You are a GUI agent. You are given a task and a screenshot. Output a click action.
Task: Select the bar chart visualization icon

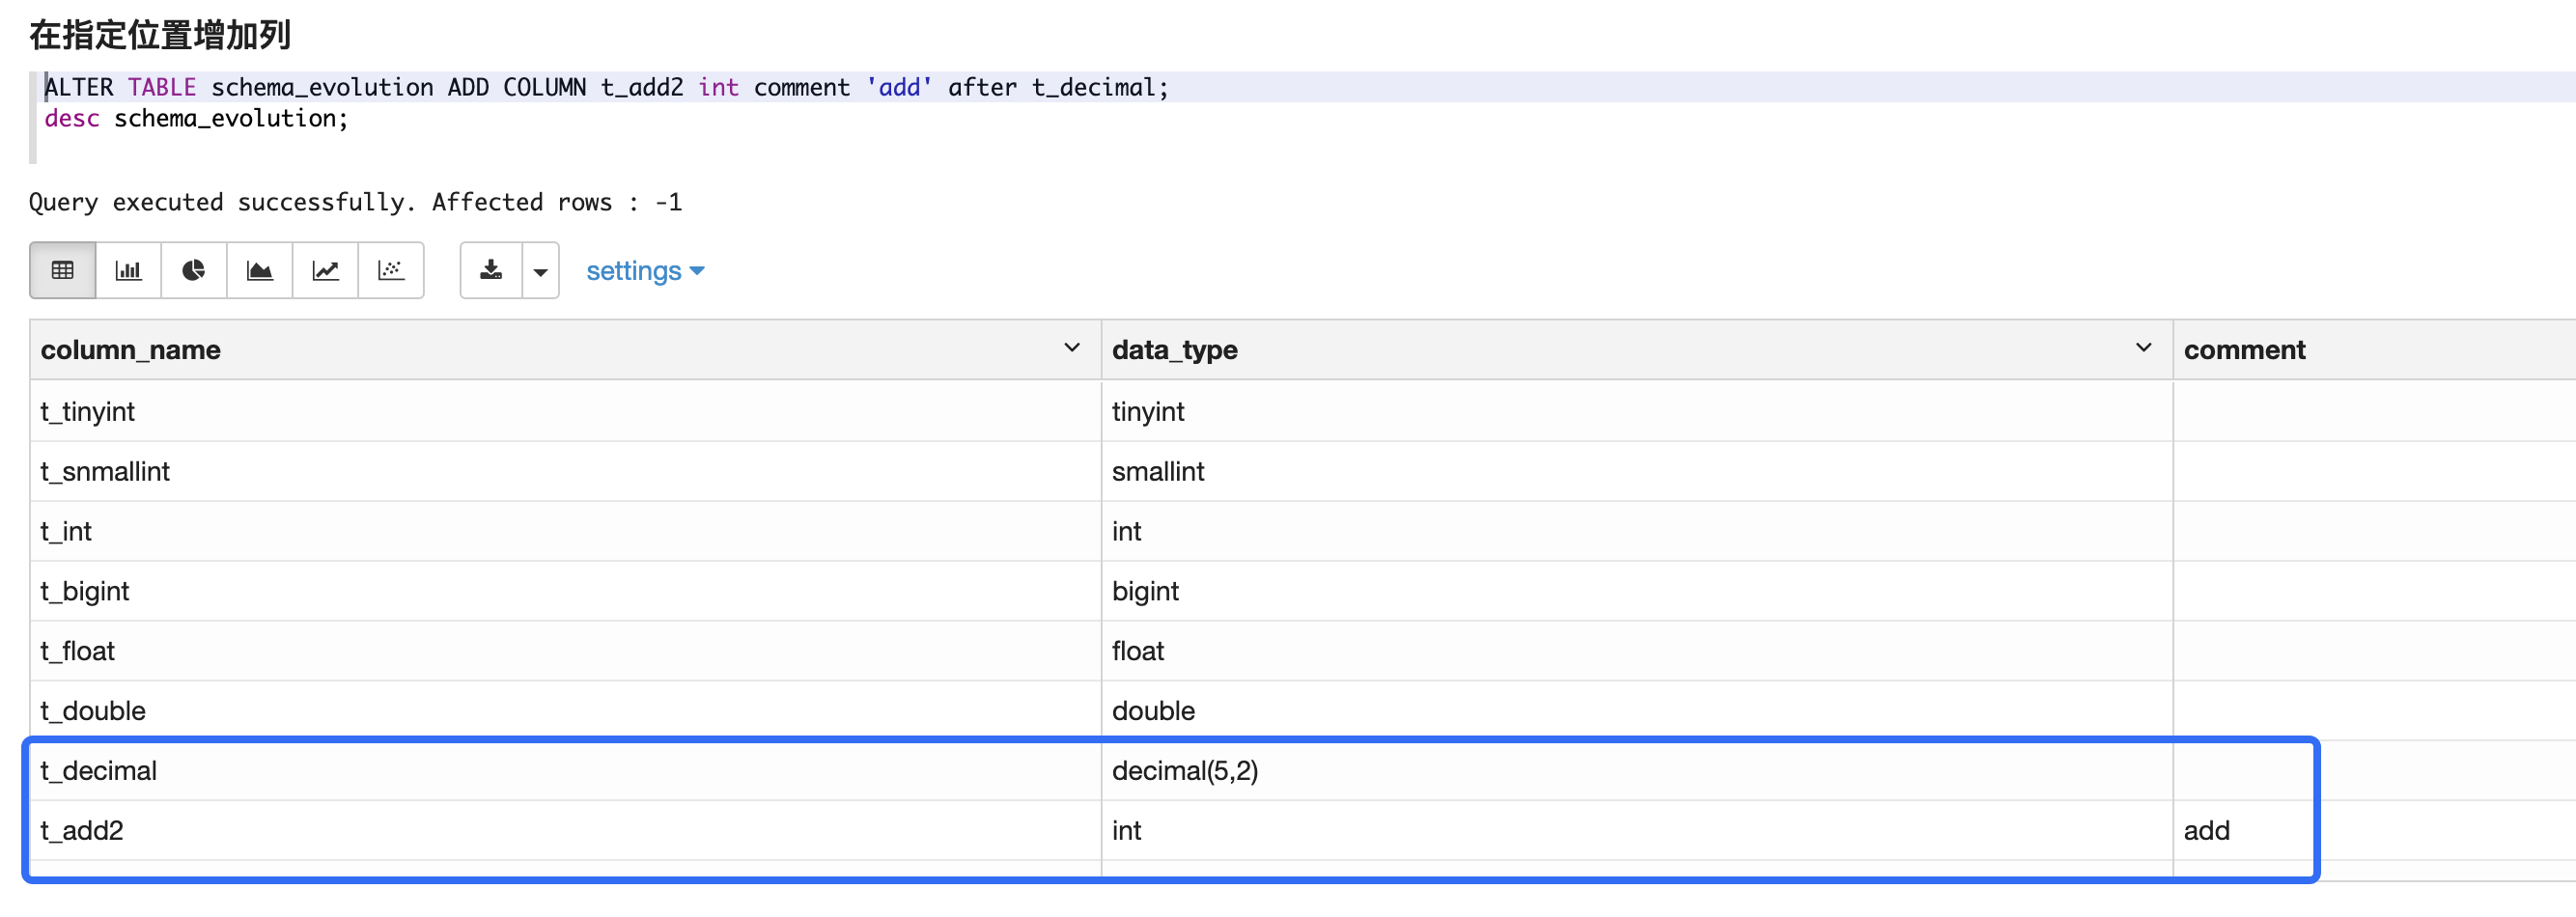[128, 270]
